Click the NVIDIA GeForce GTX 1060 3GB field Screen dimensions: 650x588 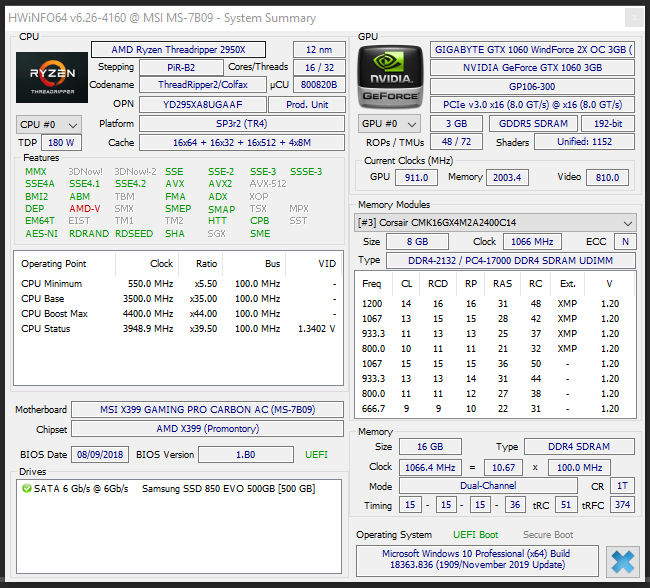(532, 68)
